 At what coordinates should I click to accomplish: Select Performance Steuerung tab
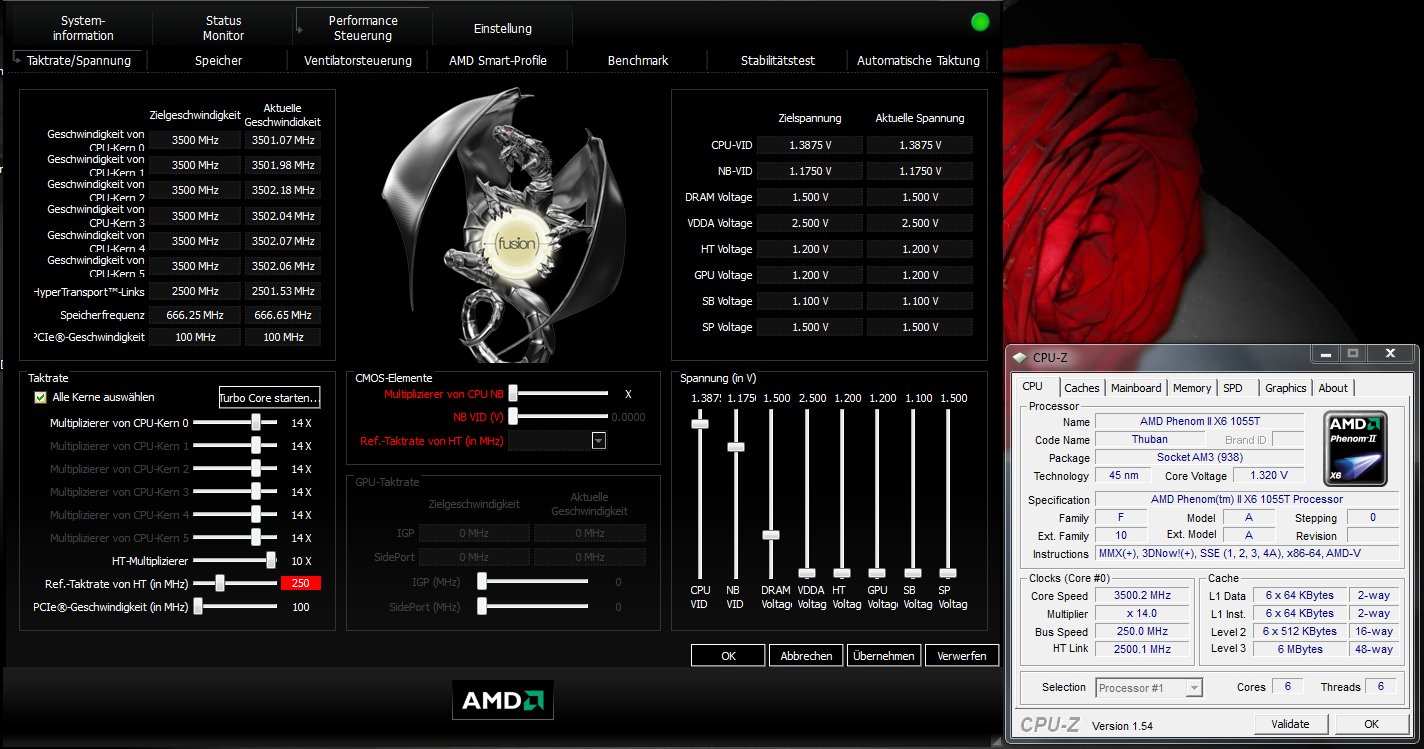click(x=364, y=28)
